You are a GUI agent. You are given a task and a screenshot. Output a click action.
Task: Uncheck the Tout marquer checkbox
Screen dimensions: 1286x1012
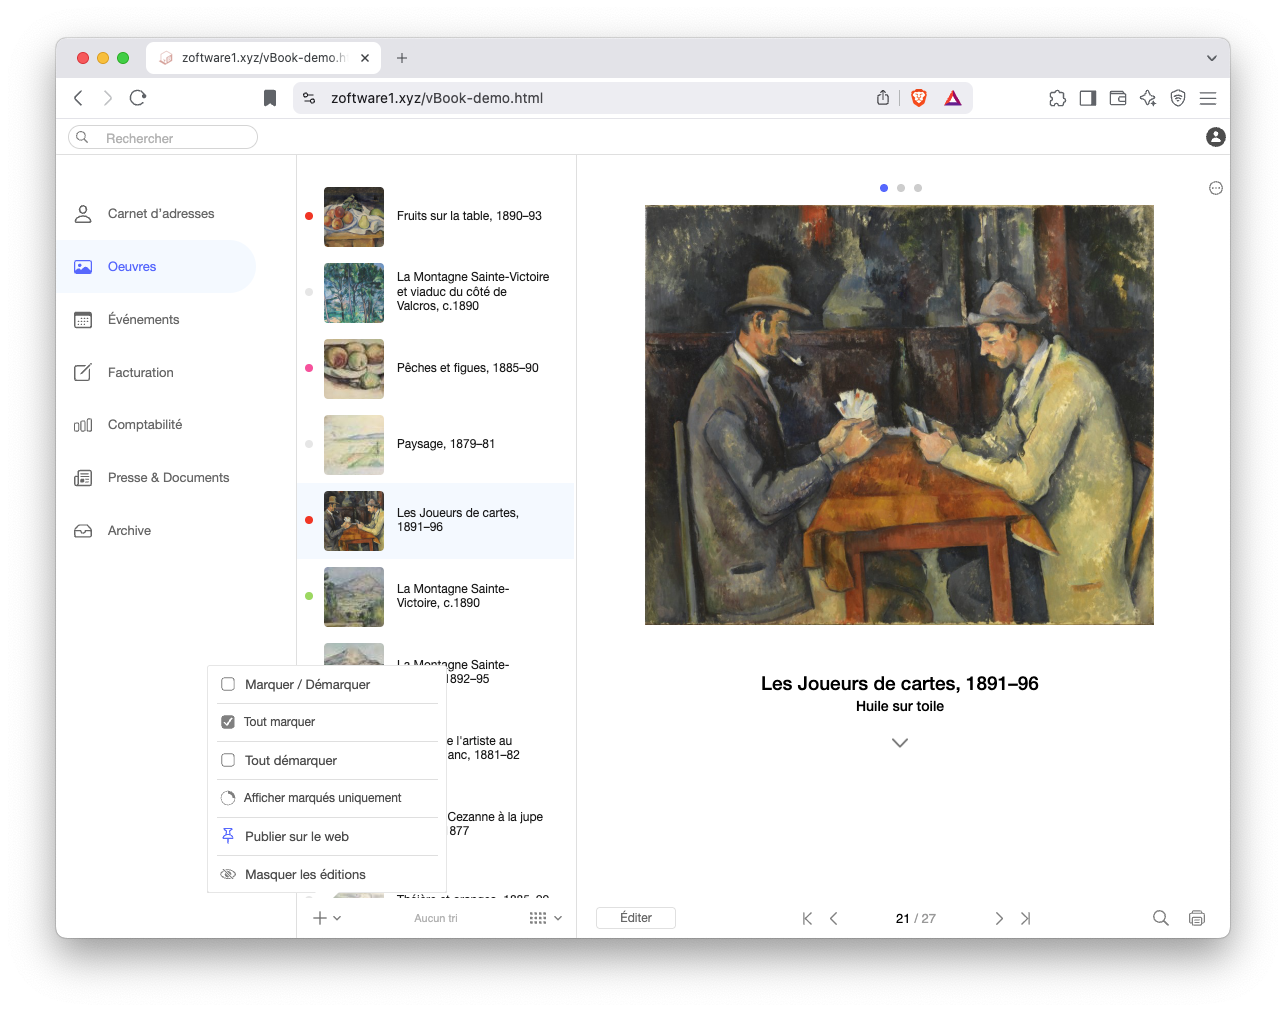coord(228,722)
